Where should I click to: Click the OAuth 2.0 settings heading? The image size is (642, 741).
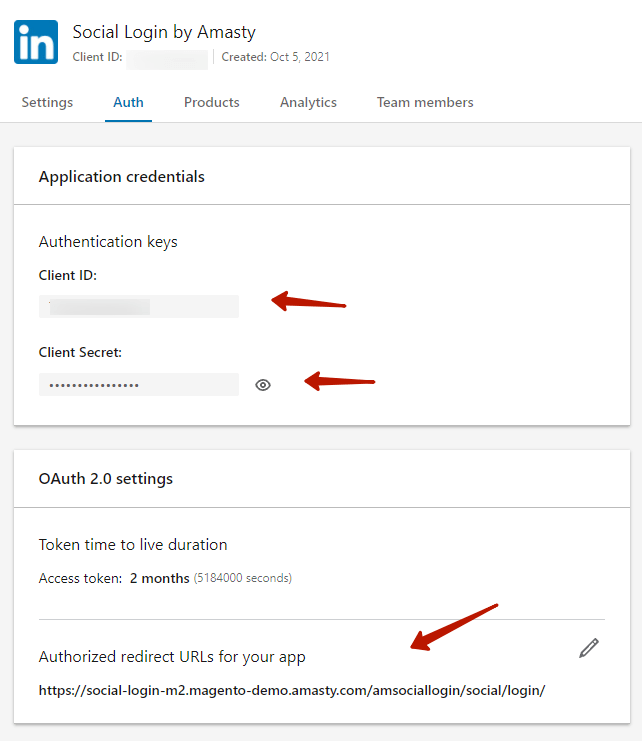(x=106, y=479)
